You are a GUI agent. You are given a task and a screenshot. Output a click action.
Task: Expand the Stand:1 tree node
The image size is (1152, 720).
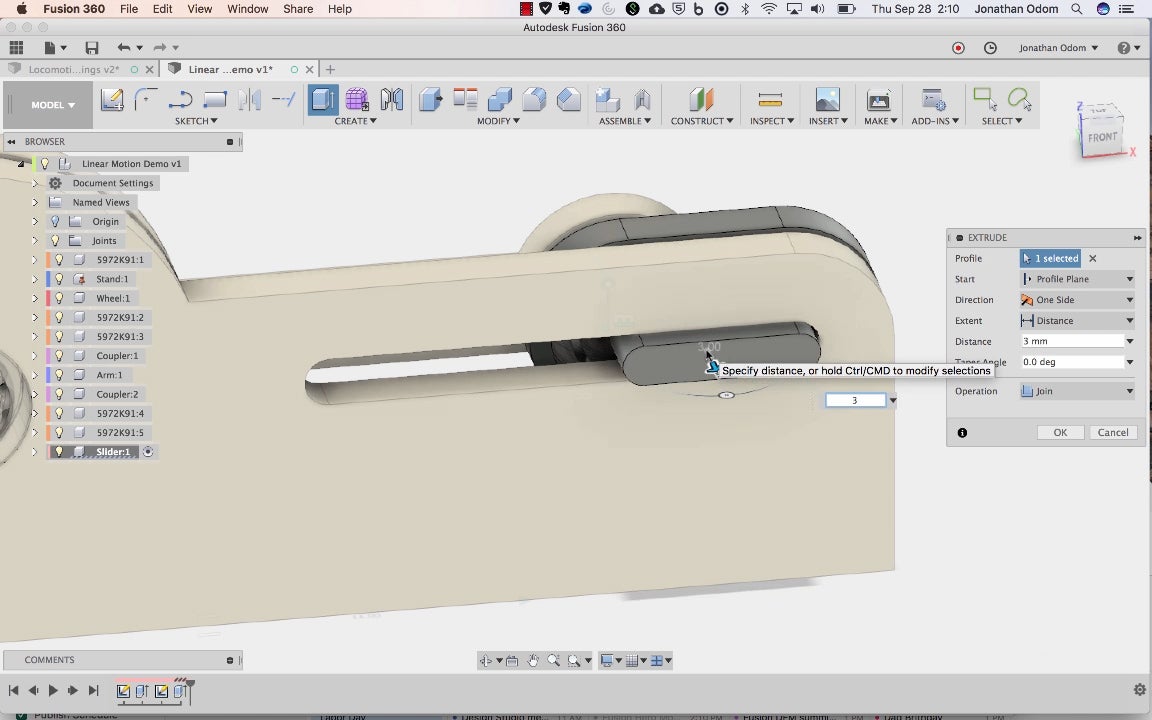[x=35, y=279]
